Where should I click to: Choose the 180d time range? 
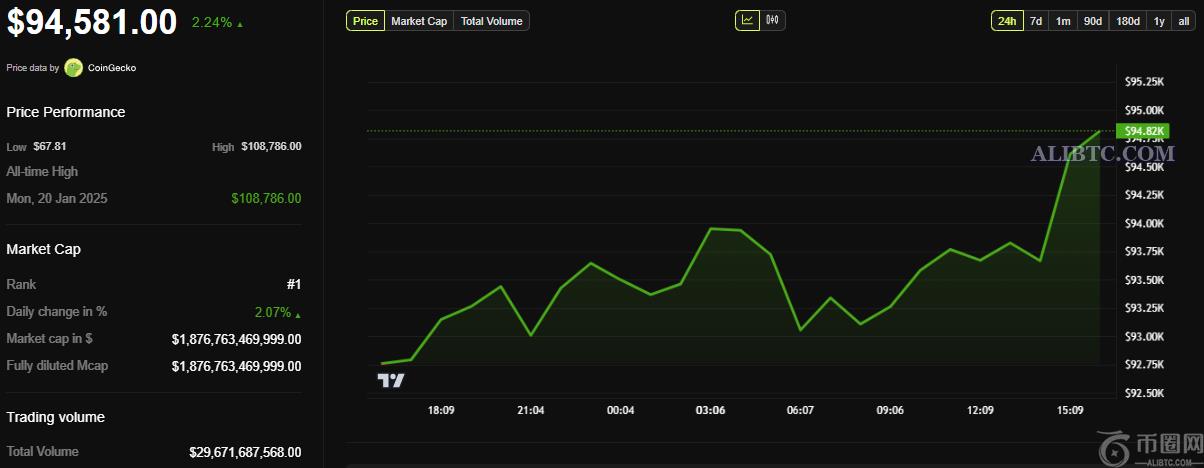pos(1127,21)
